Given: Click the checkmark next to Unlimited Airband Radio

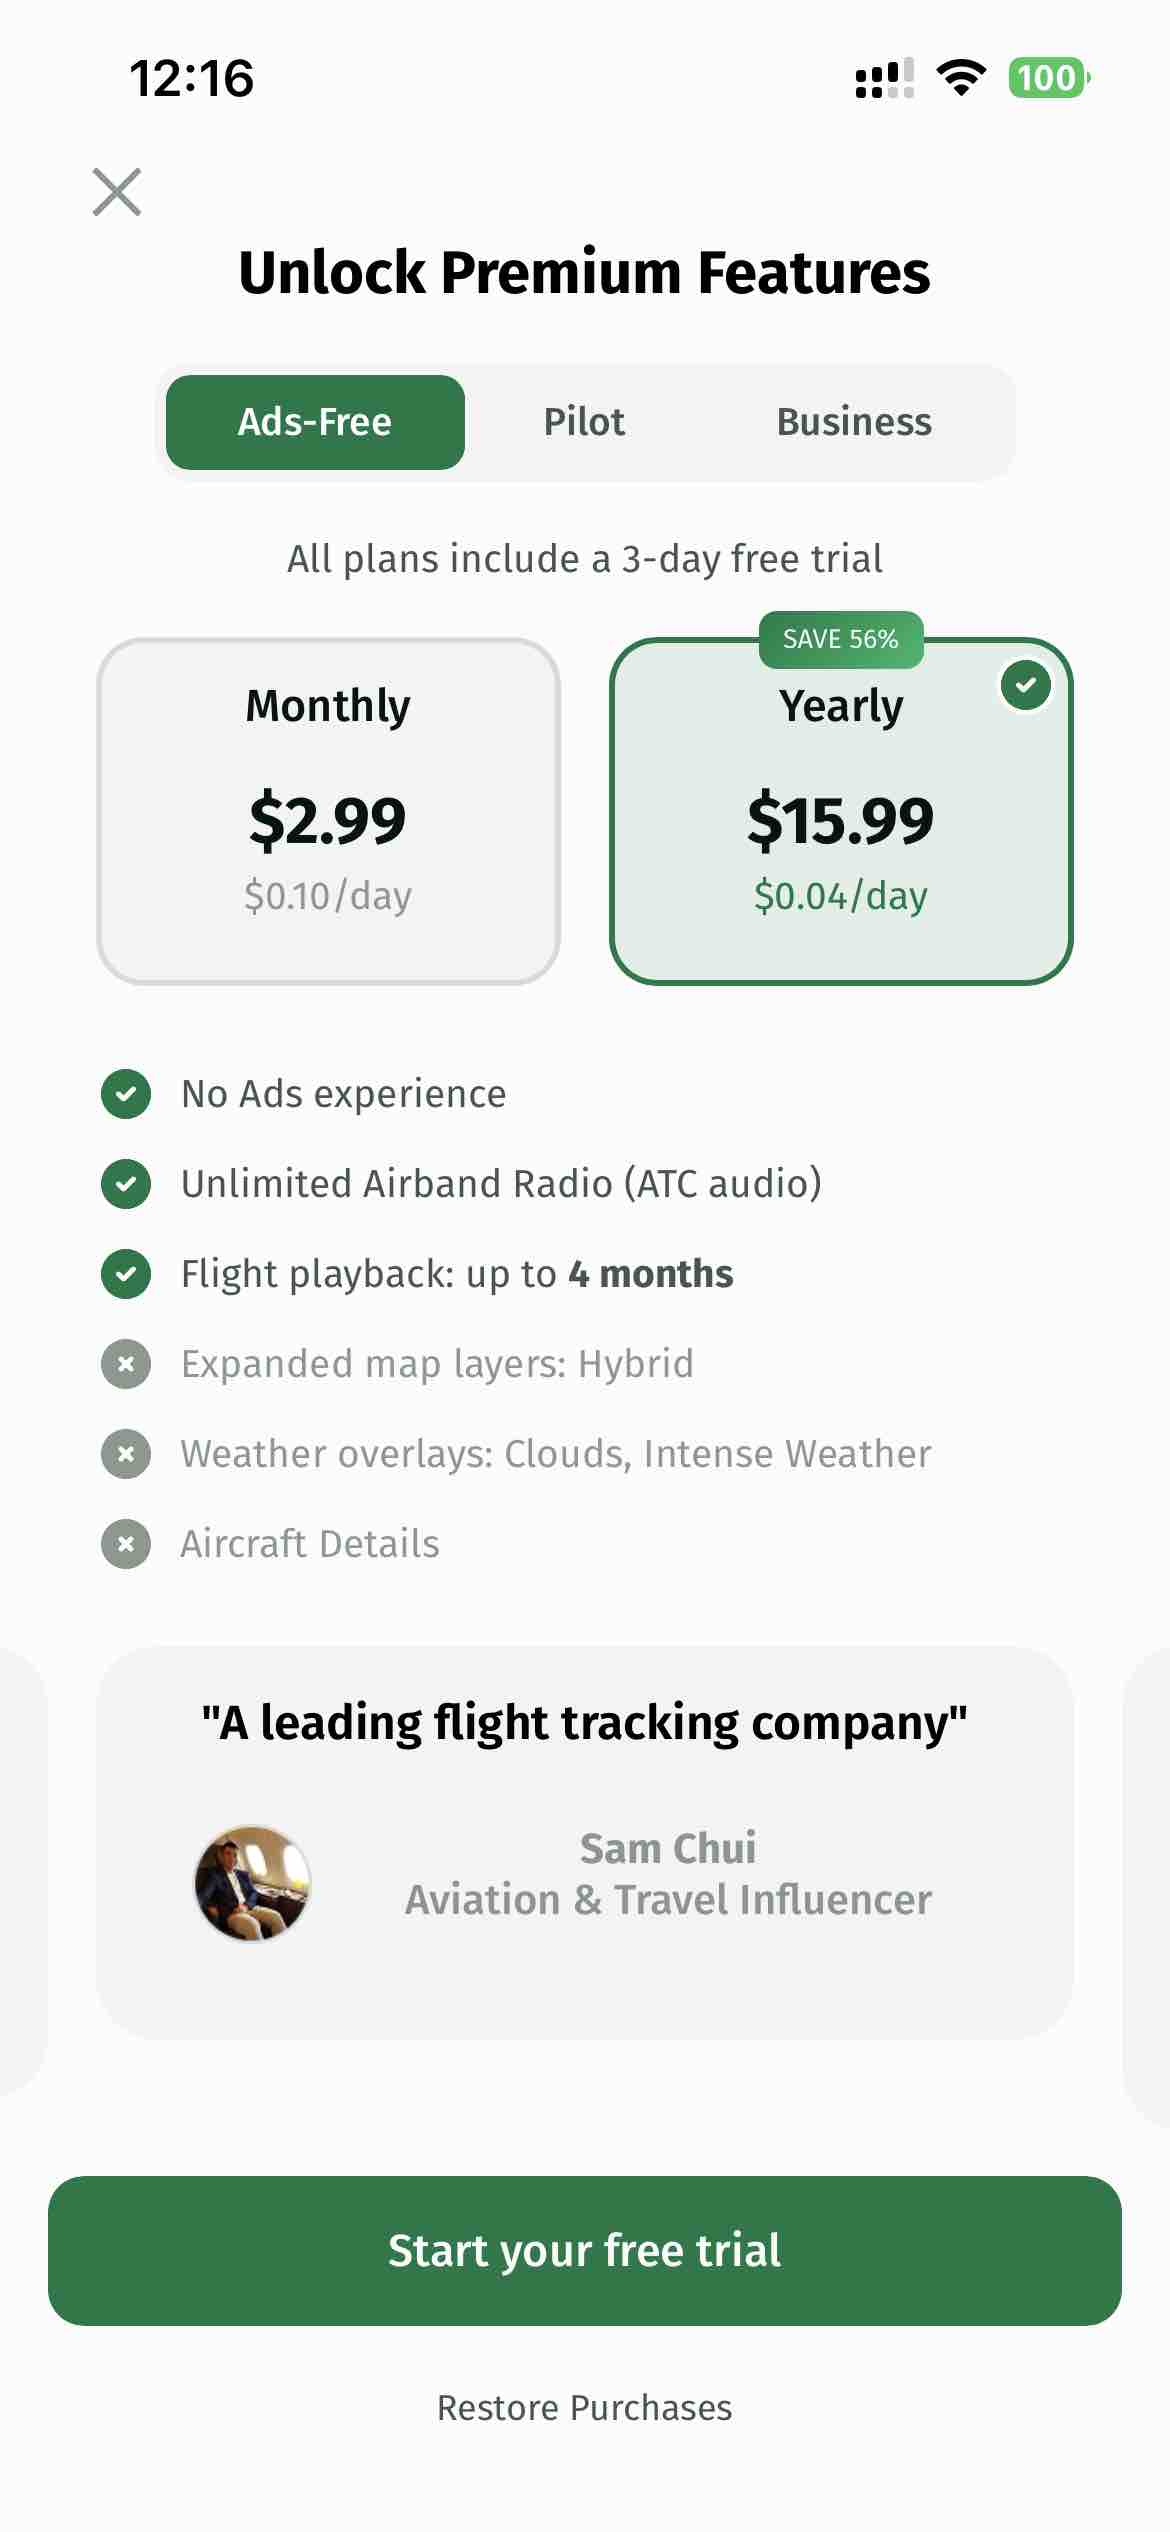Looking at the screenshot, I should pyautogui.click(x=124, y=1184).
